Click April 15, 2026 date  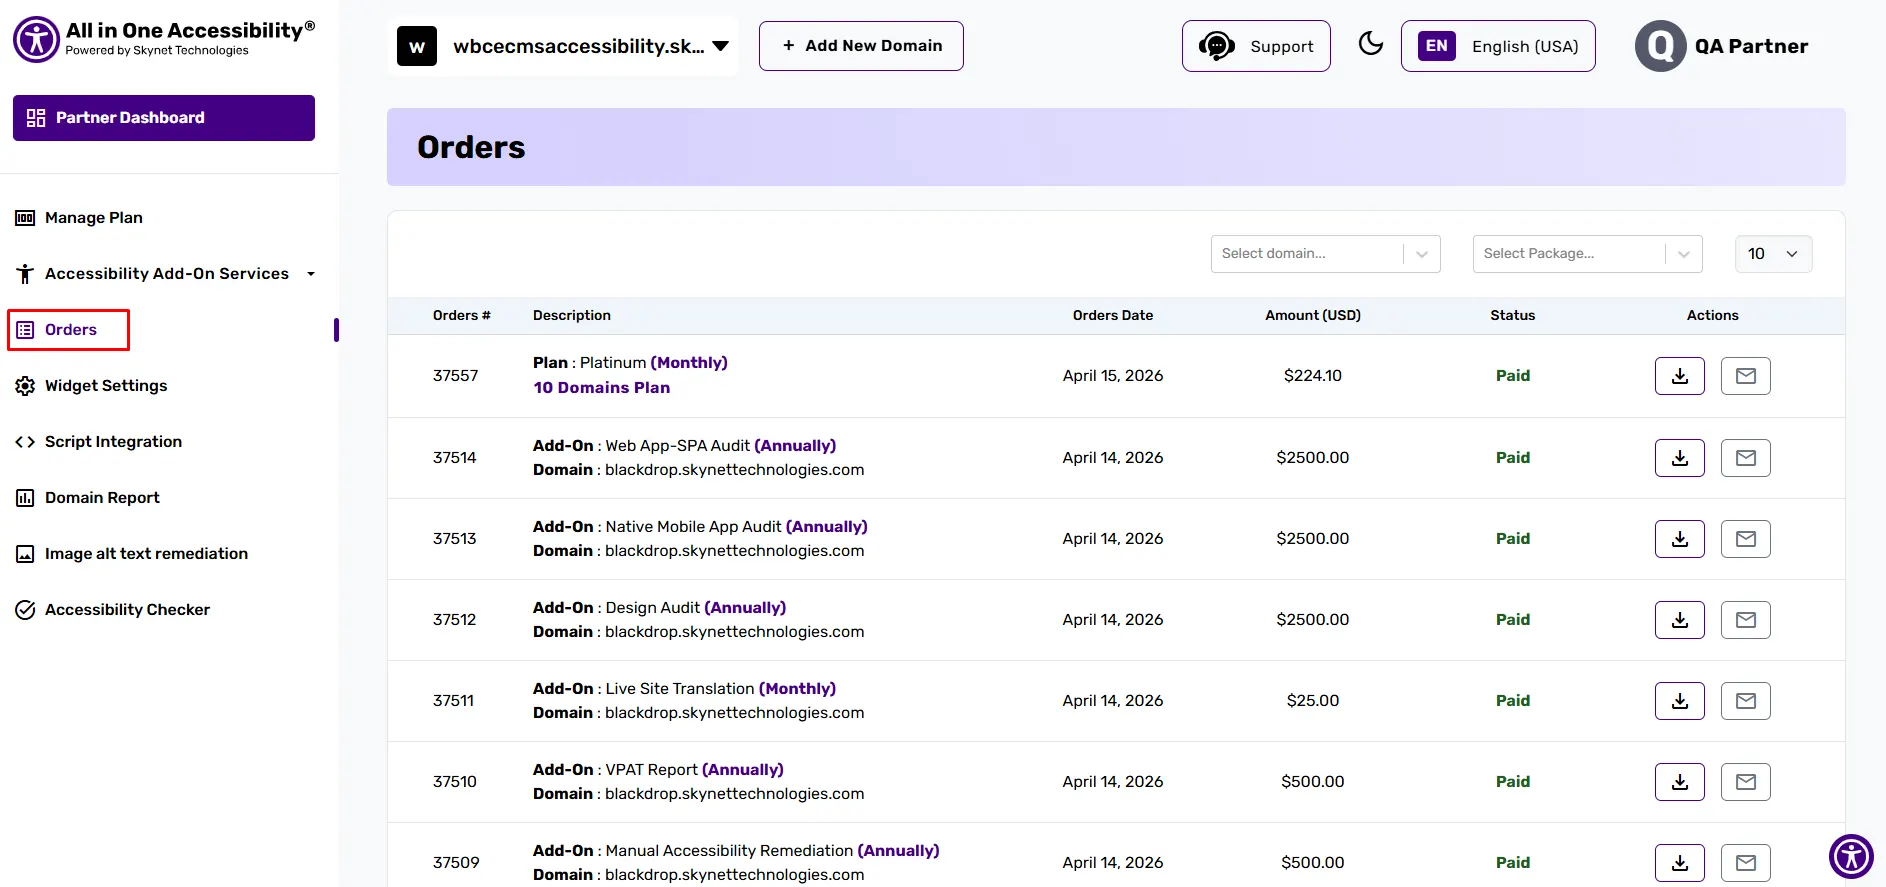tap(1113, 376)
